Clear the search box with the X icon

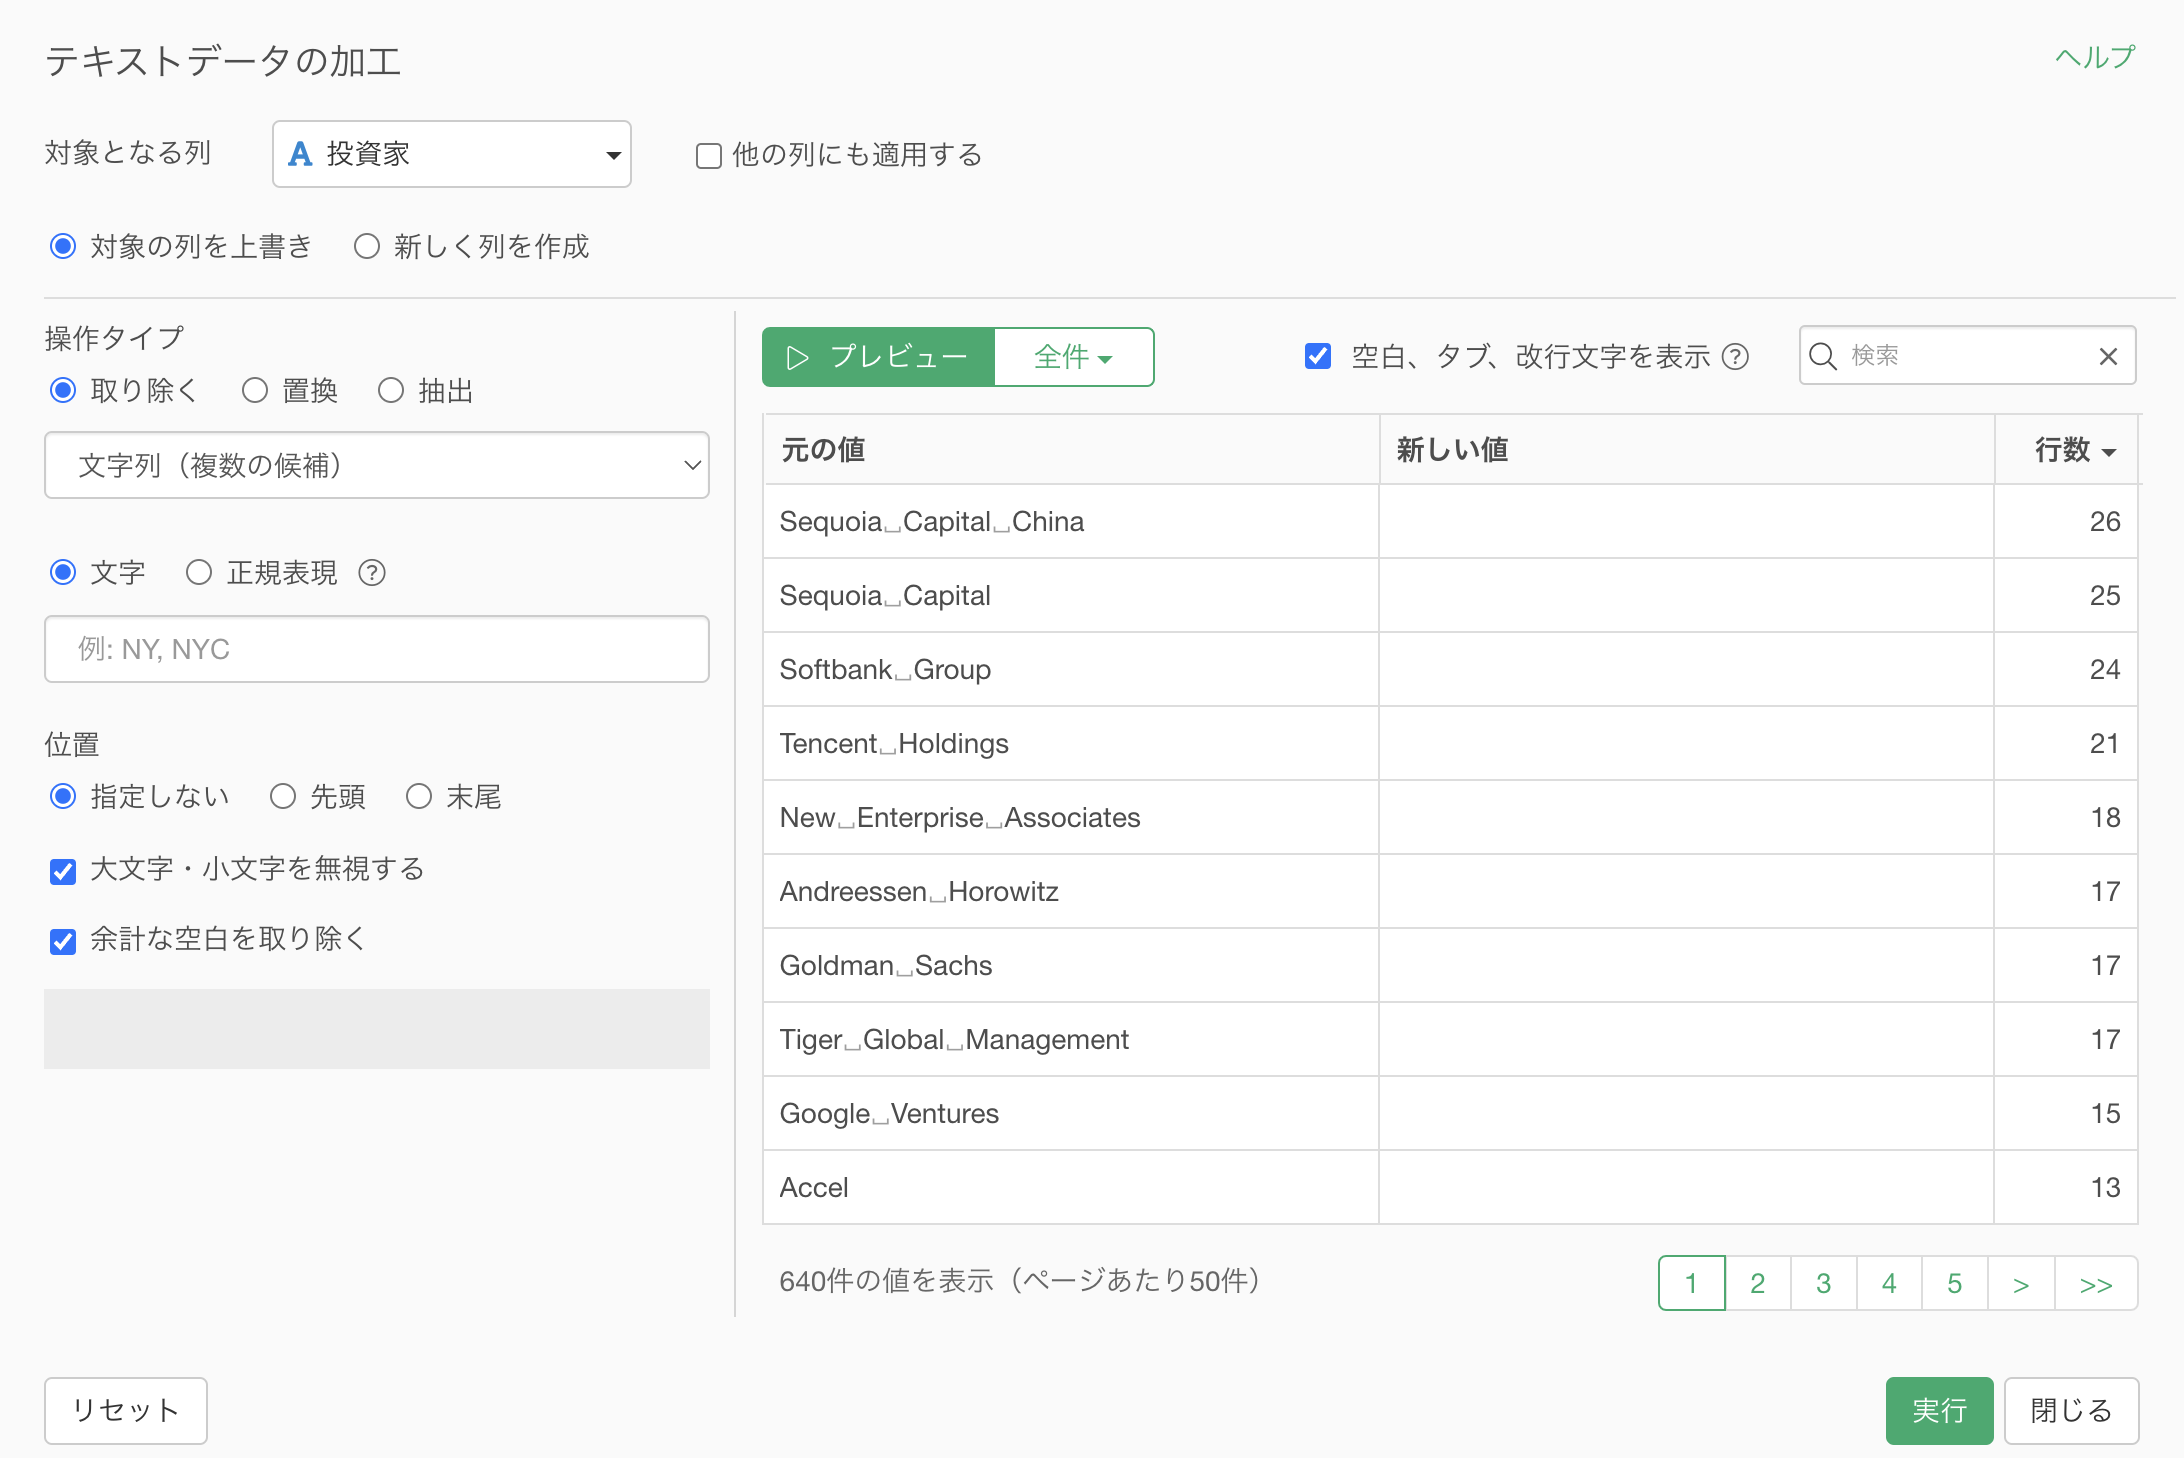2108,356
